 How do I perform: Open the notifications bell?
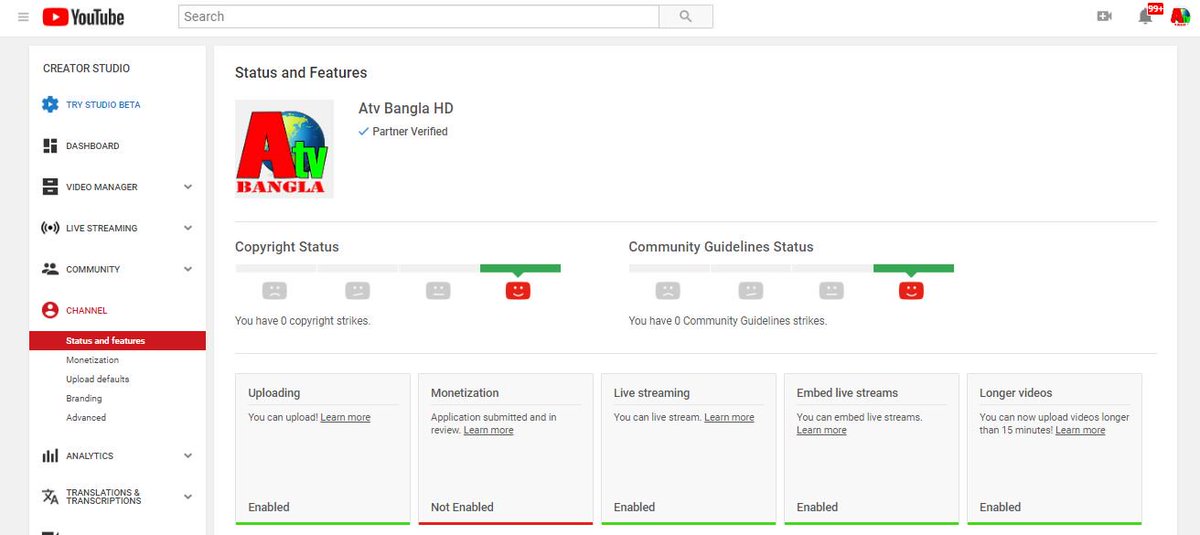pyautogui.click(x=1146, y=17)
